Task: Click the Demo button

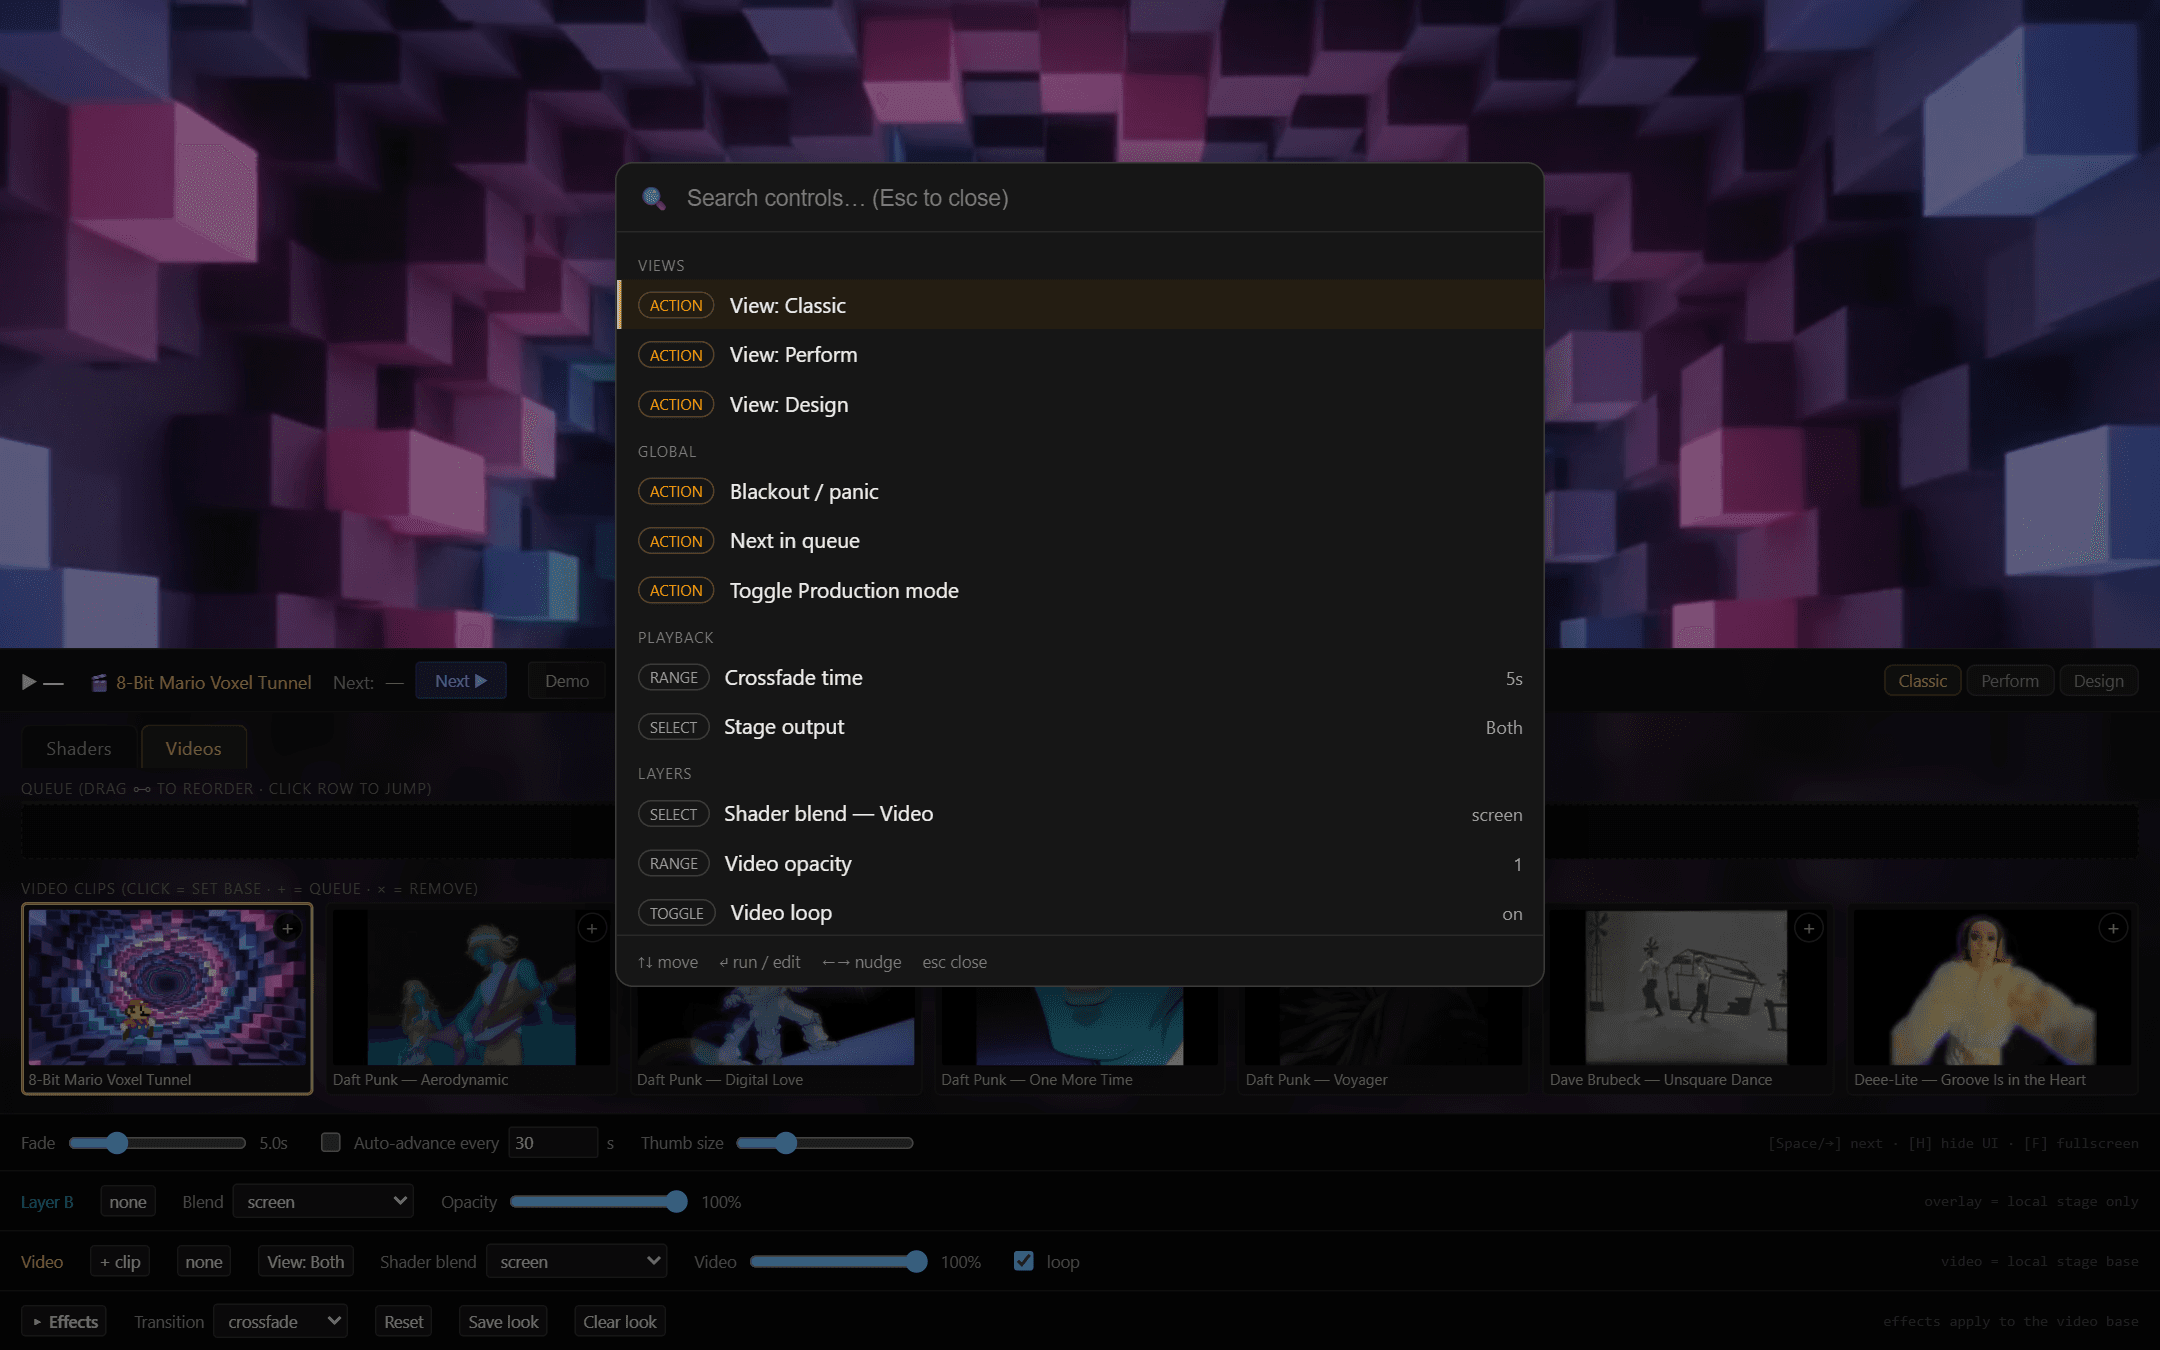Action: coord(567,681)
